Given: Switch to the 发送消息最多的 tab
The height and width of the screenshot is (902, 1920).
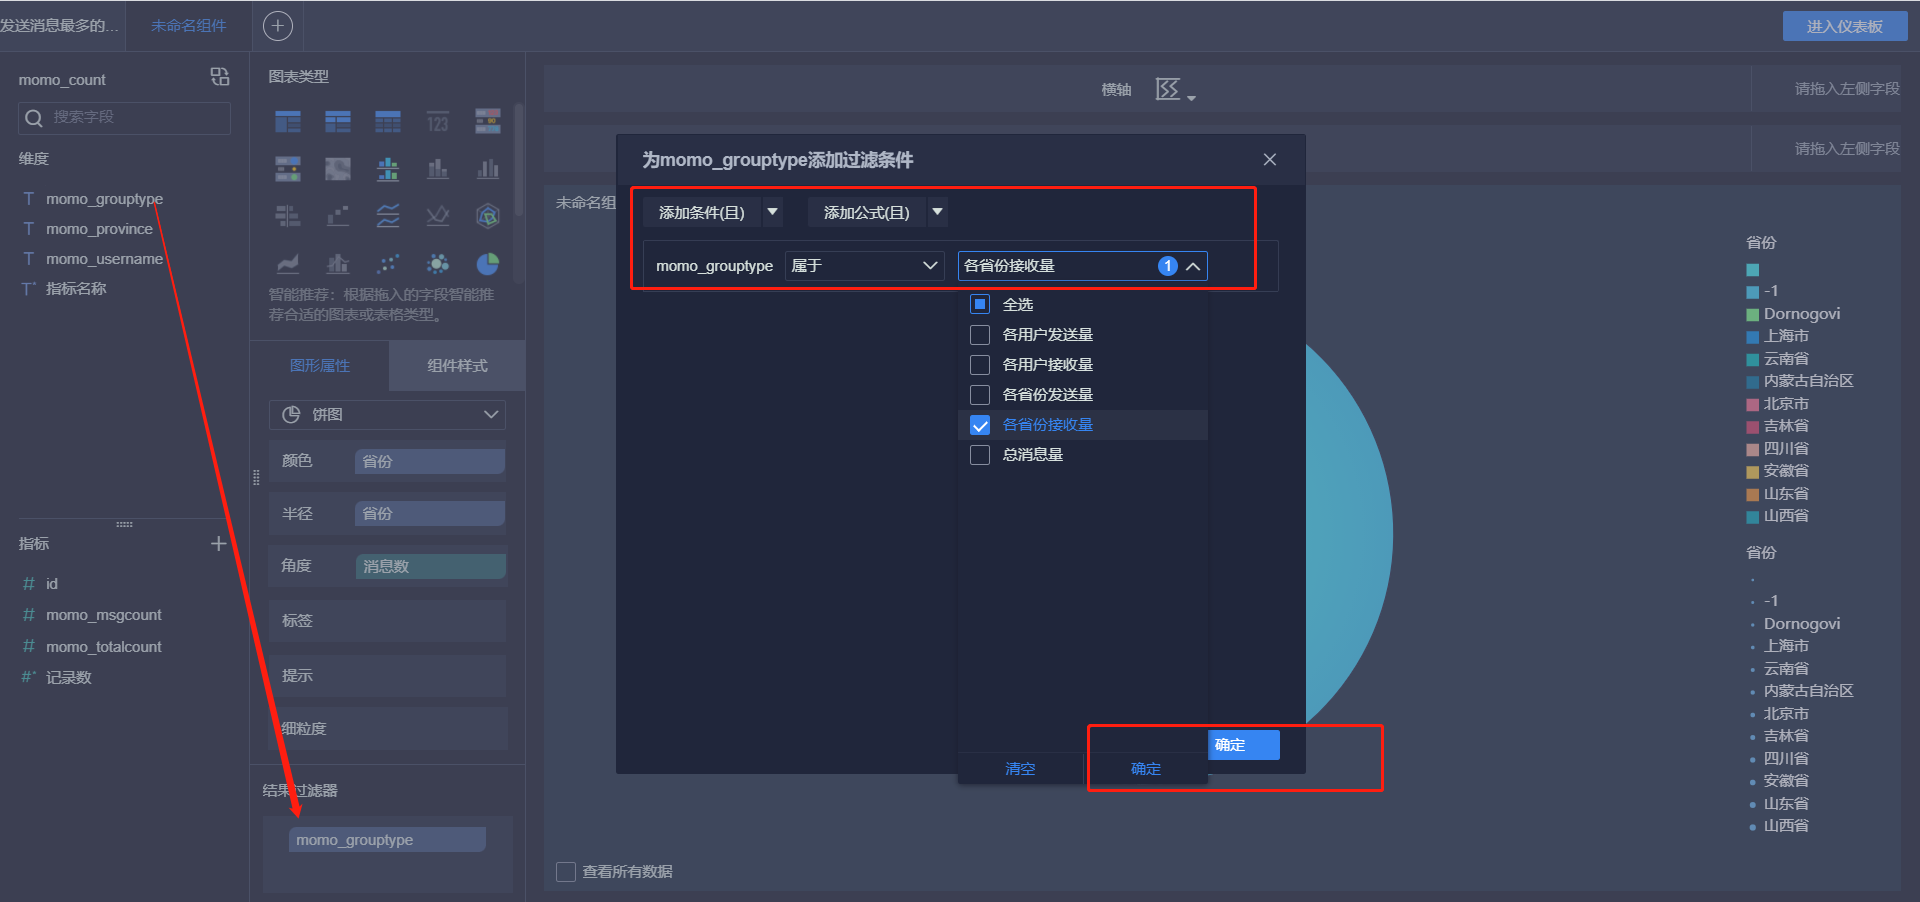Looking at the screenshot, I should 59,26.
